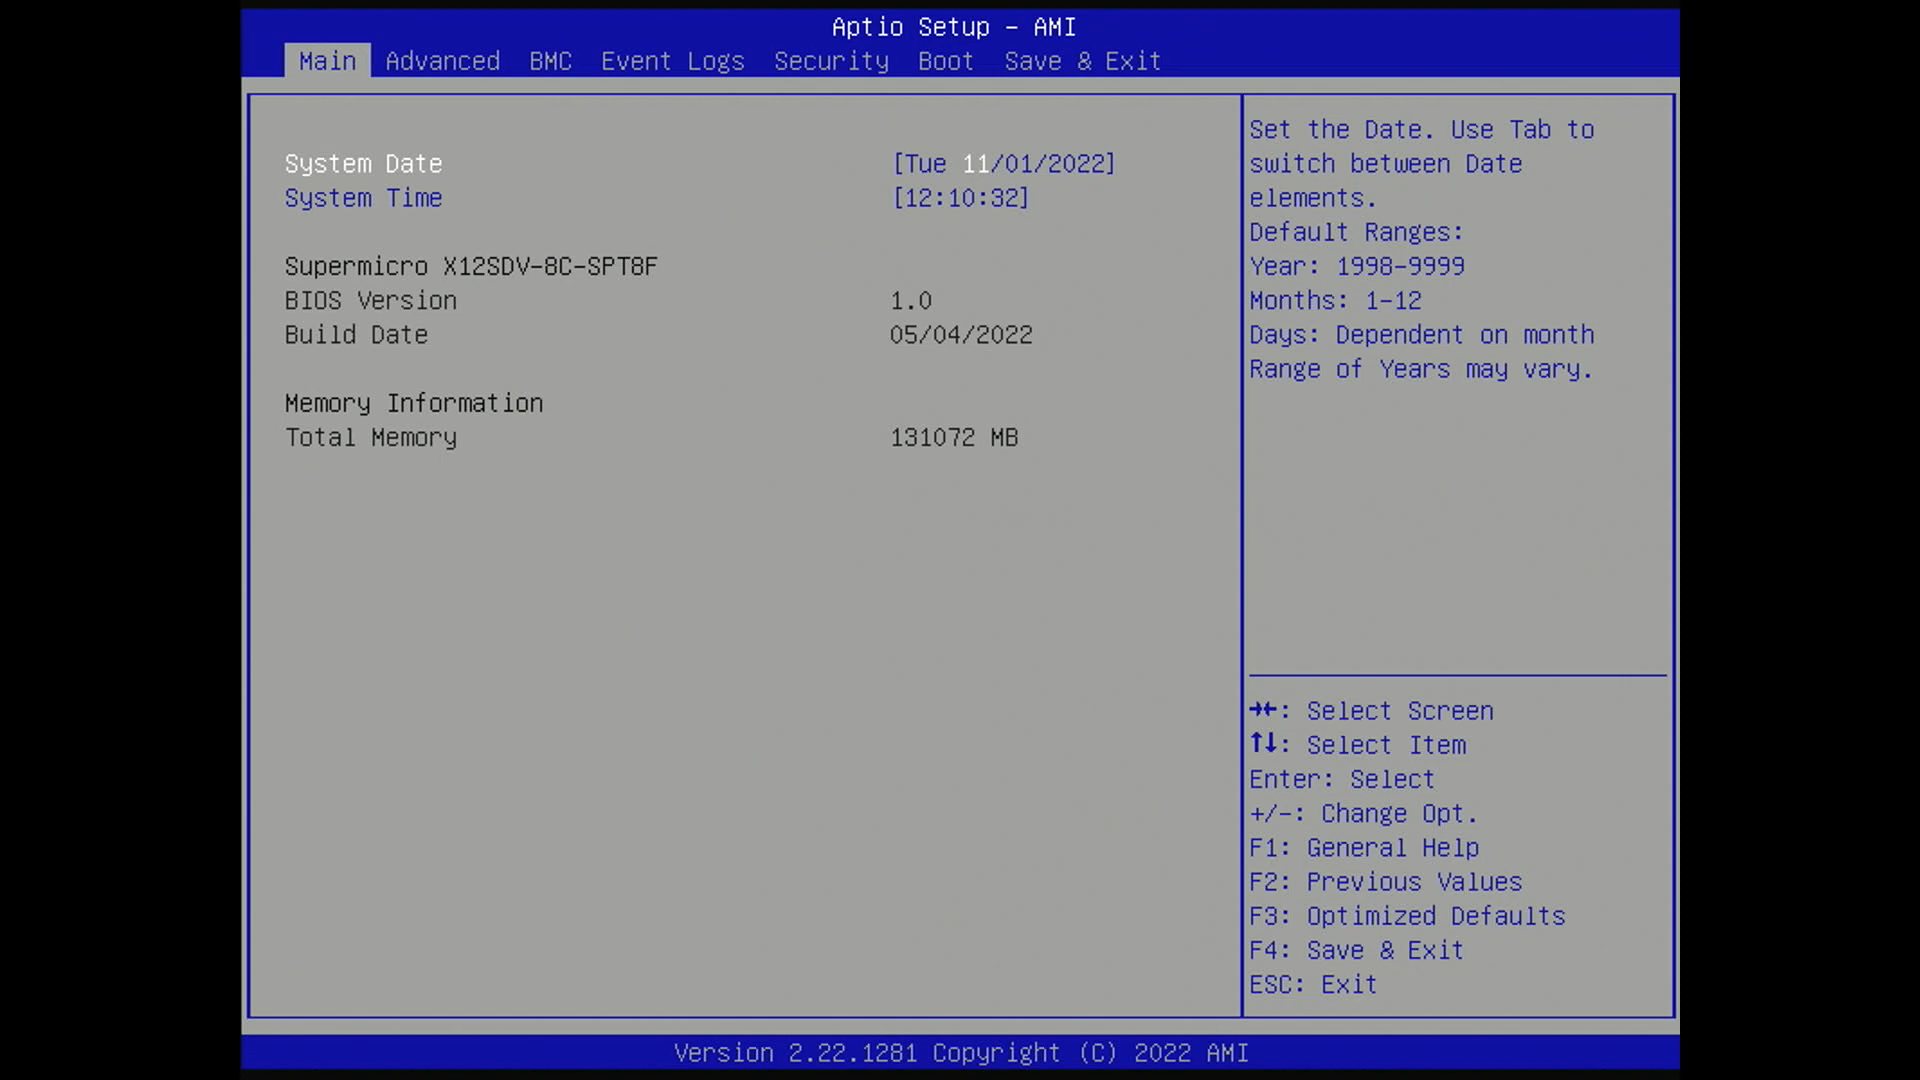Go to the Security tab
This screenshot has height=1080, width=1920.
831,61
